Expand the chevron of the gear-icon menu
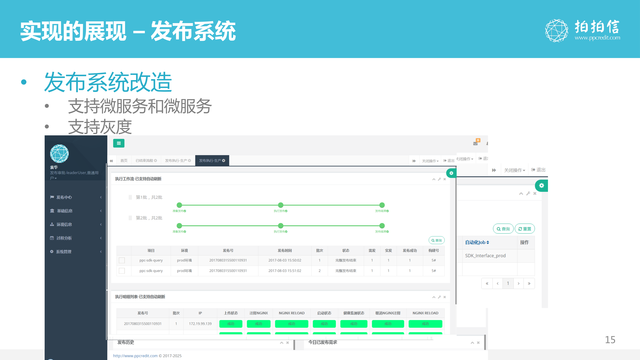This screenshot has height=360, width=640. click(x=101, y=251)
